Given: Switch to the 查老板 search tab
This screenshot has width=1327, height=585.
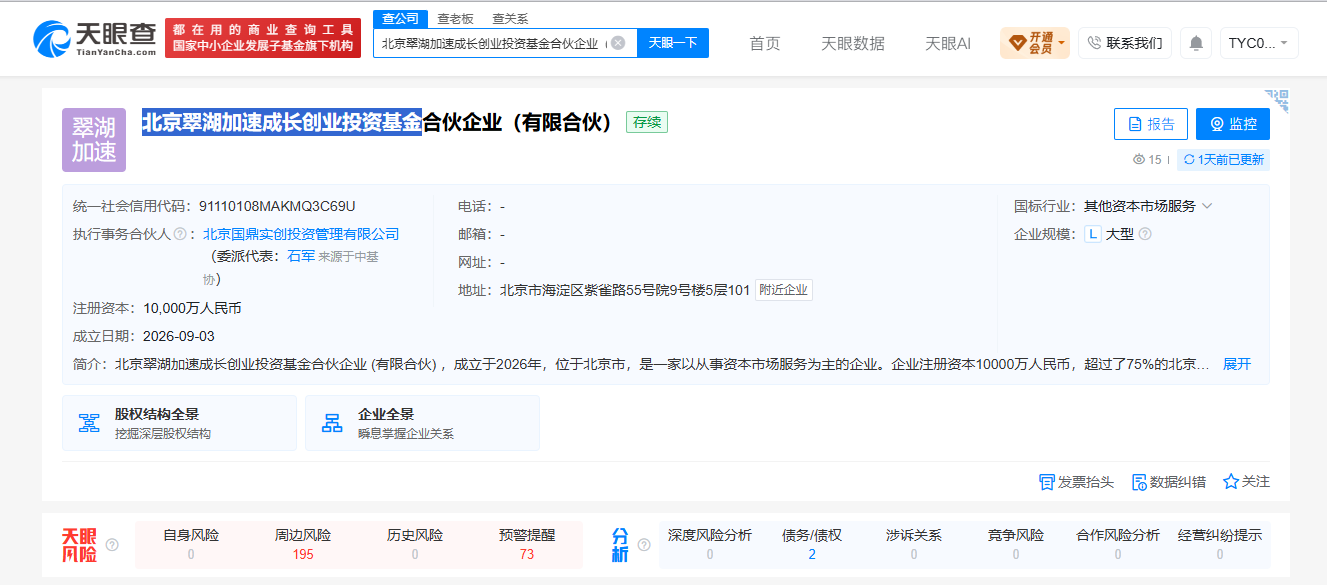Looking at the screenshot, I should click(455, 19).
